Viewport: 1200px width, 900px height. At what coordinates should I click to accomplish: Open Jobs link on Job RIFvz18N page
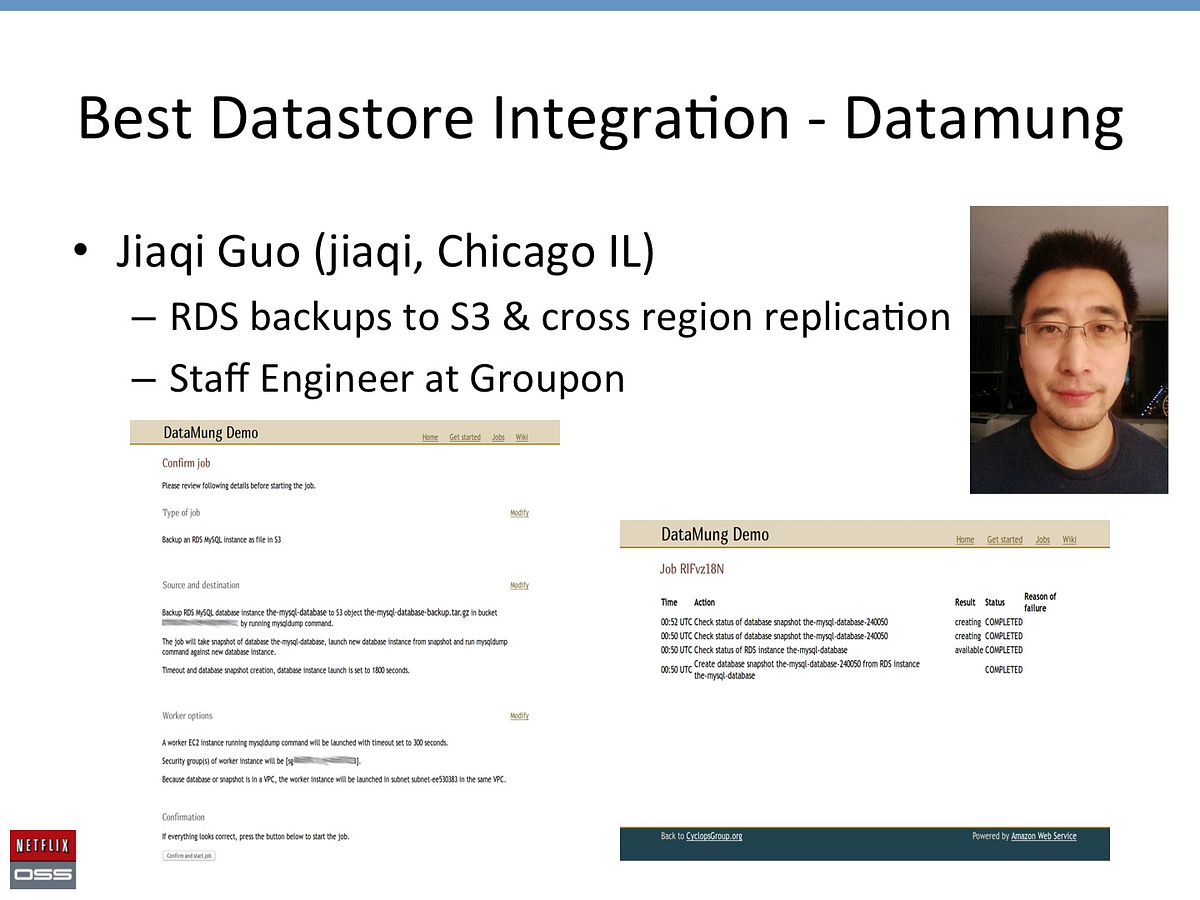pos(1043,539)
